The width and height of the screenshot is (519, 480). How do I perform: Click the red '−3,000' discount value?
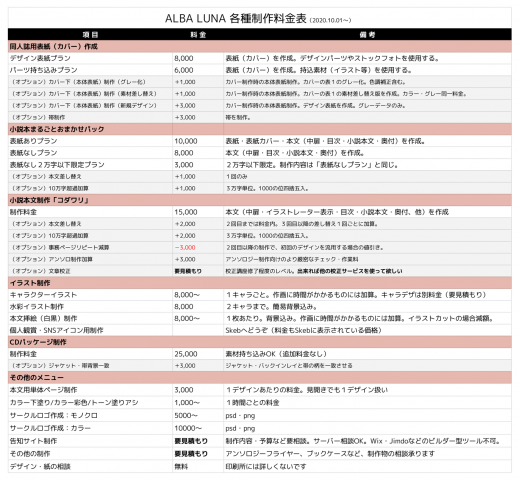point(185,248)
